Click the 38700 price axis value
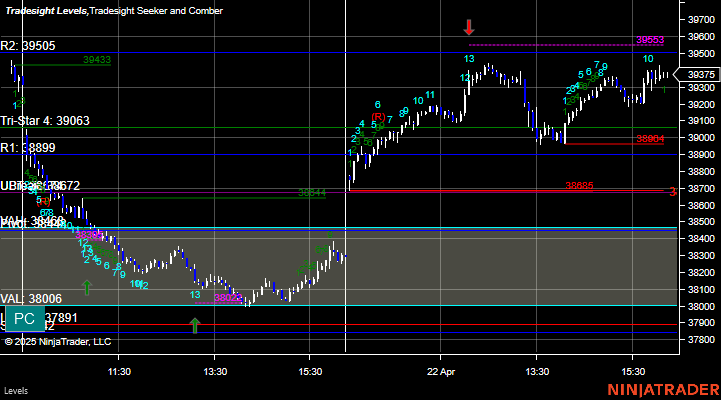 pyautogui.click(x=701, y=189)
